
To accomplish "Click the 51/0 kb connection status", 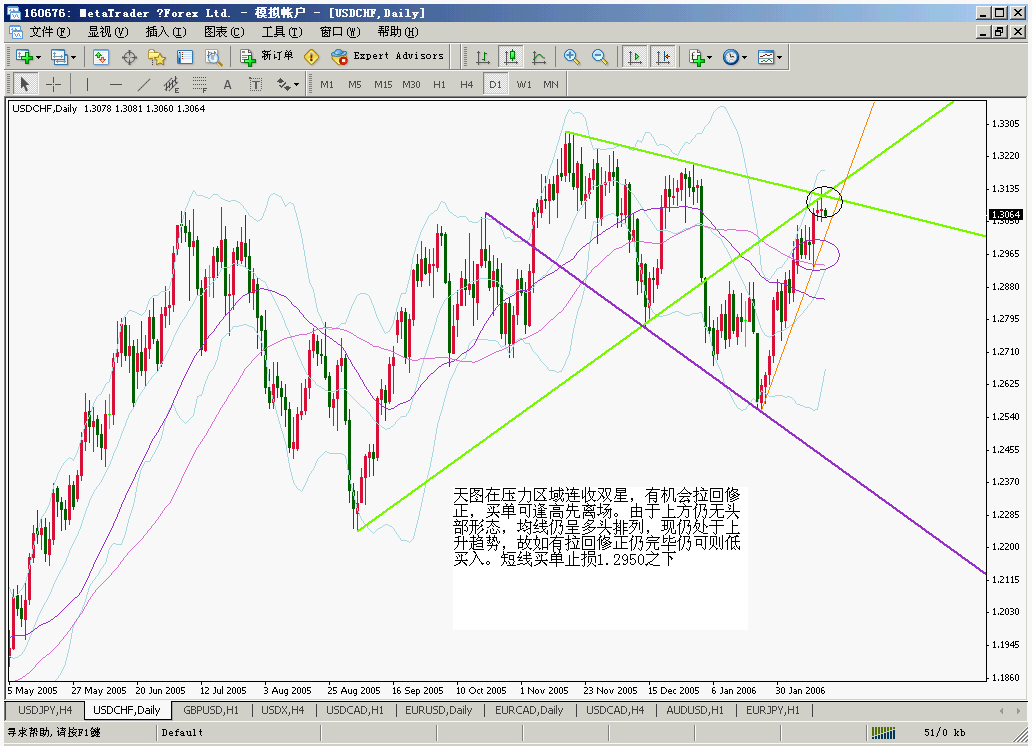I will [944, 732].
